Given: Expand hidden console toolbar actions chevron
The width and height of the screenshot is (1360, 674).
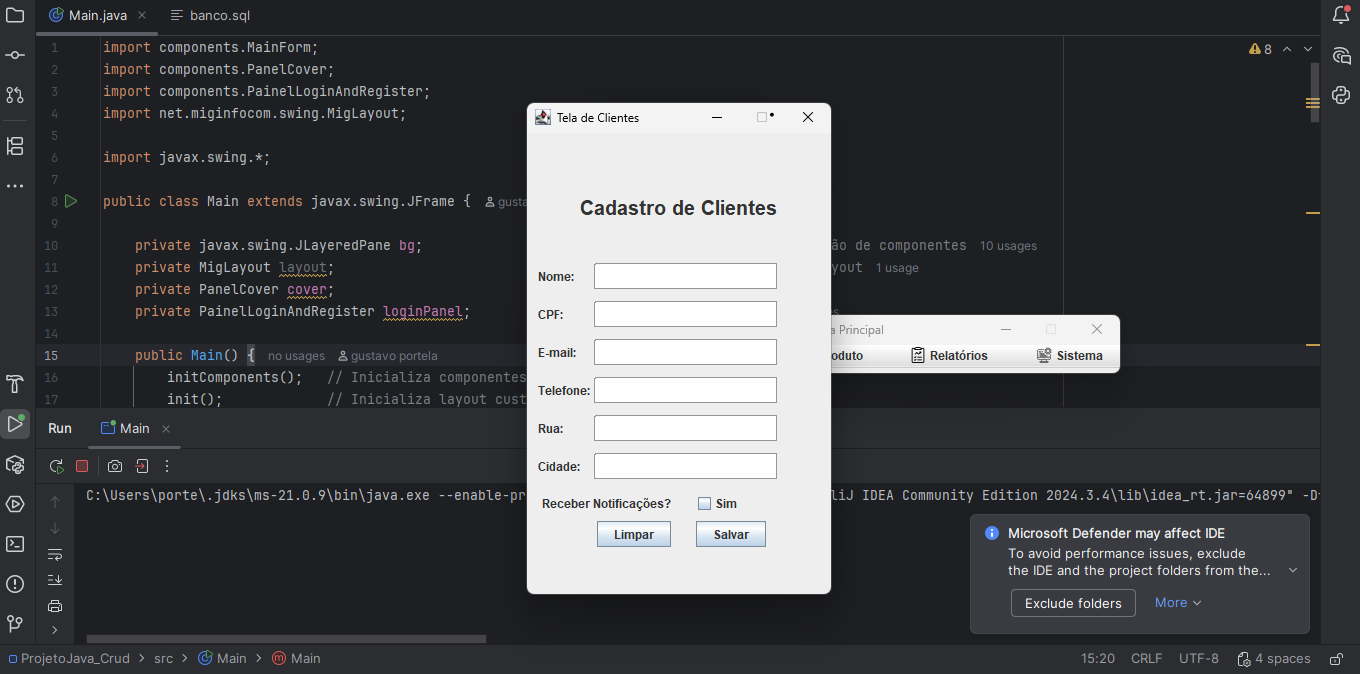Looking at the screenshot, I should (55, 631).
